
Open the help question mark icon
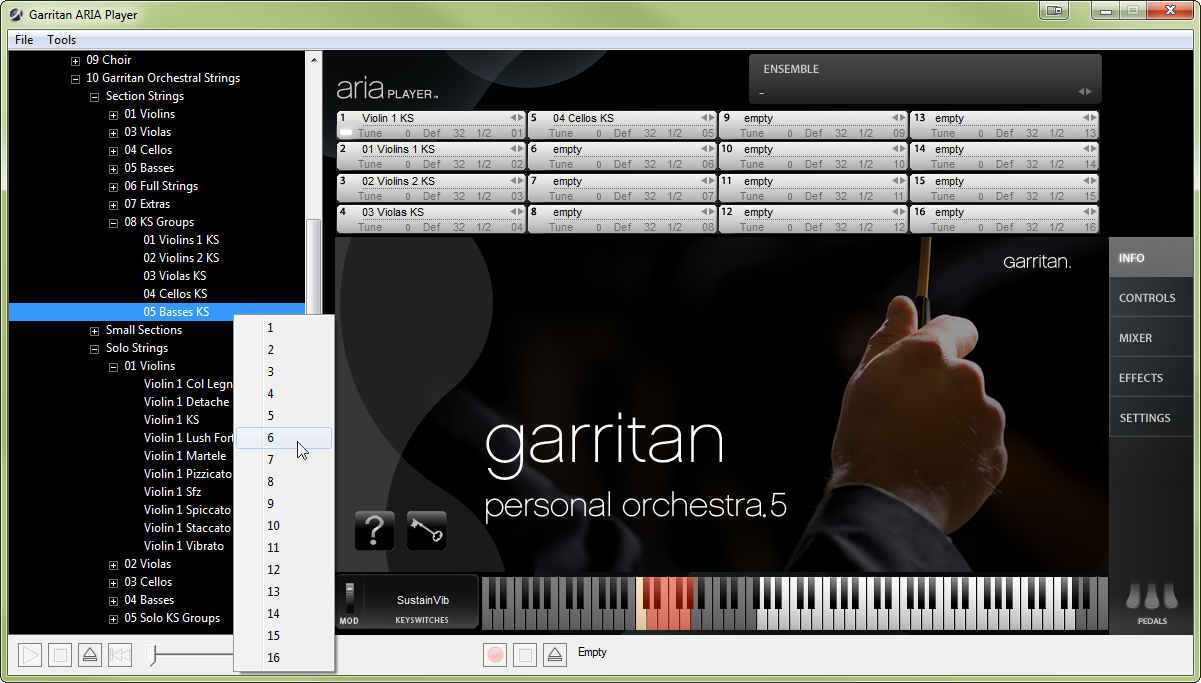[375, 531]
